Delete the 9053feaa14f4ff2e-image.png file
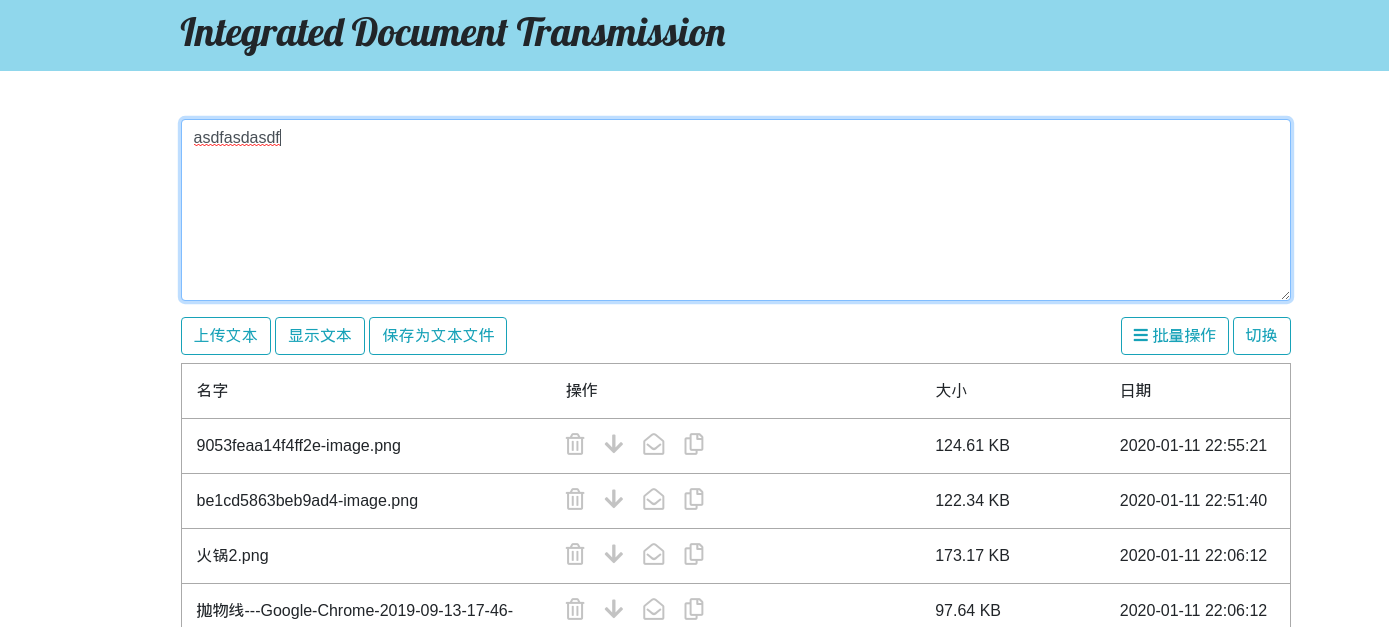 coord(575,445)
